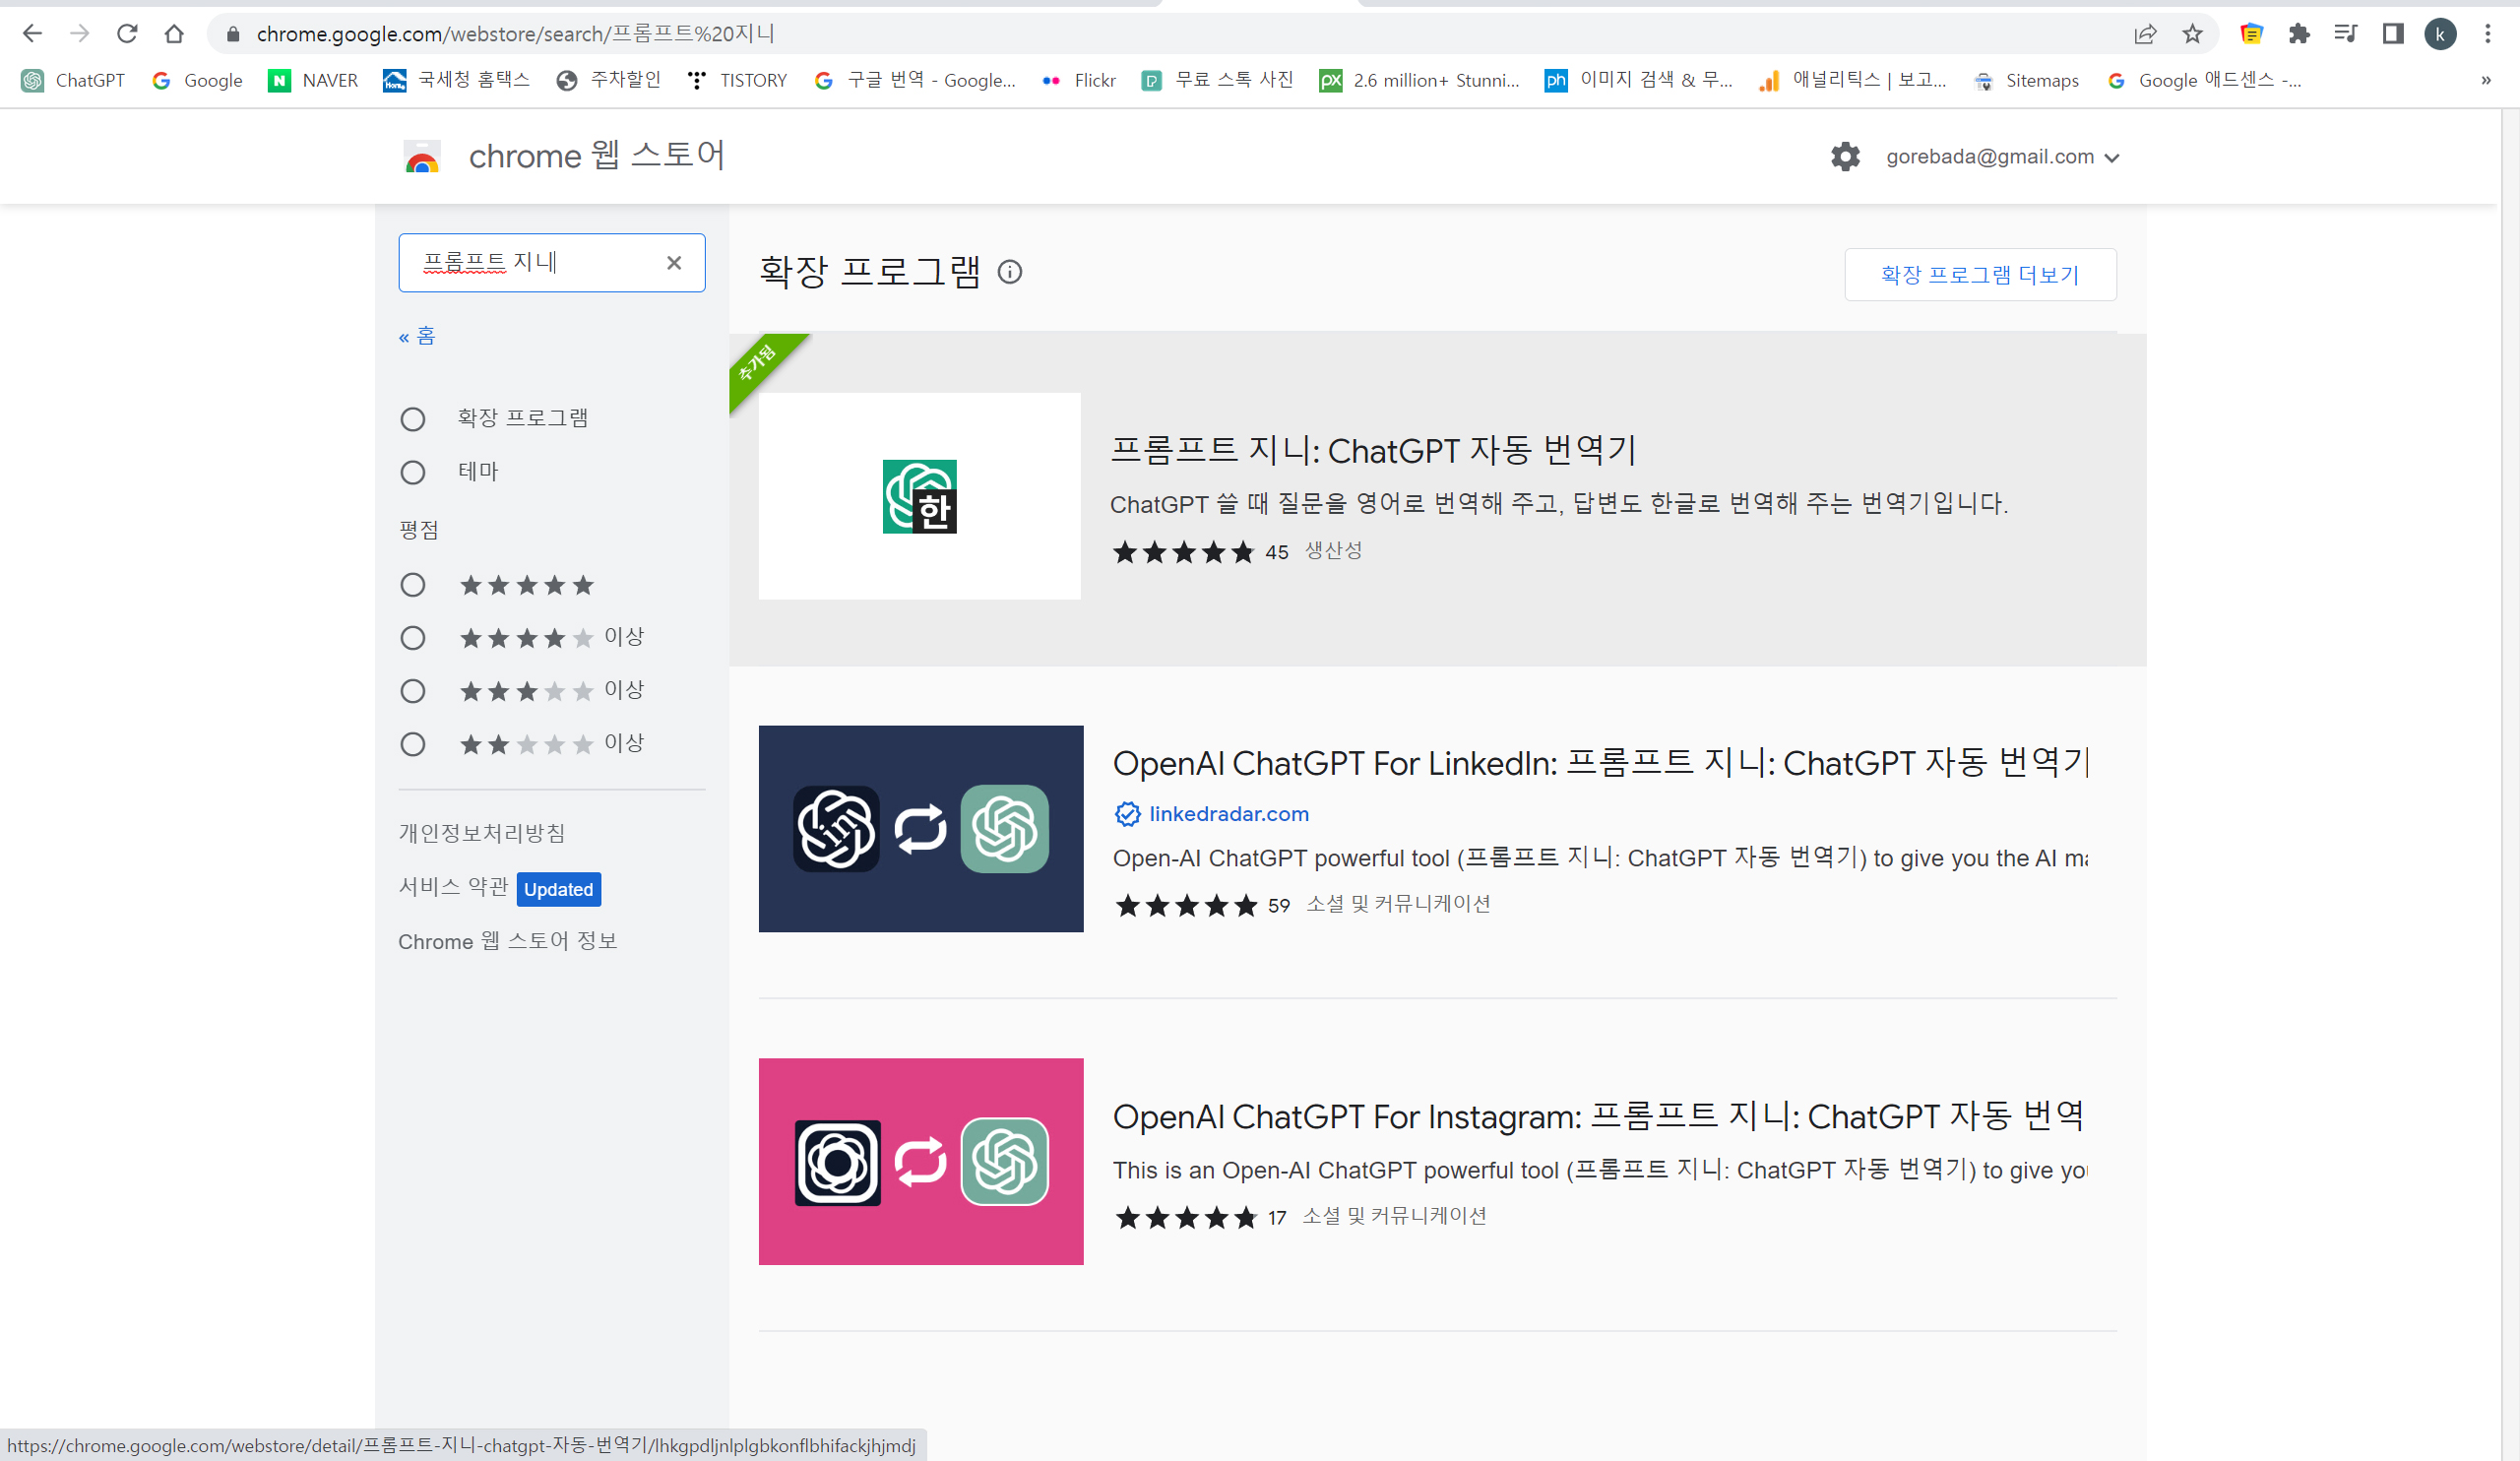This screenshot has width=2520, height=1461.
Task: Open the Sitemaps bookmark
Action: point(2026,80)
